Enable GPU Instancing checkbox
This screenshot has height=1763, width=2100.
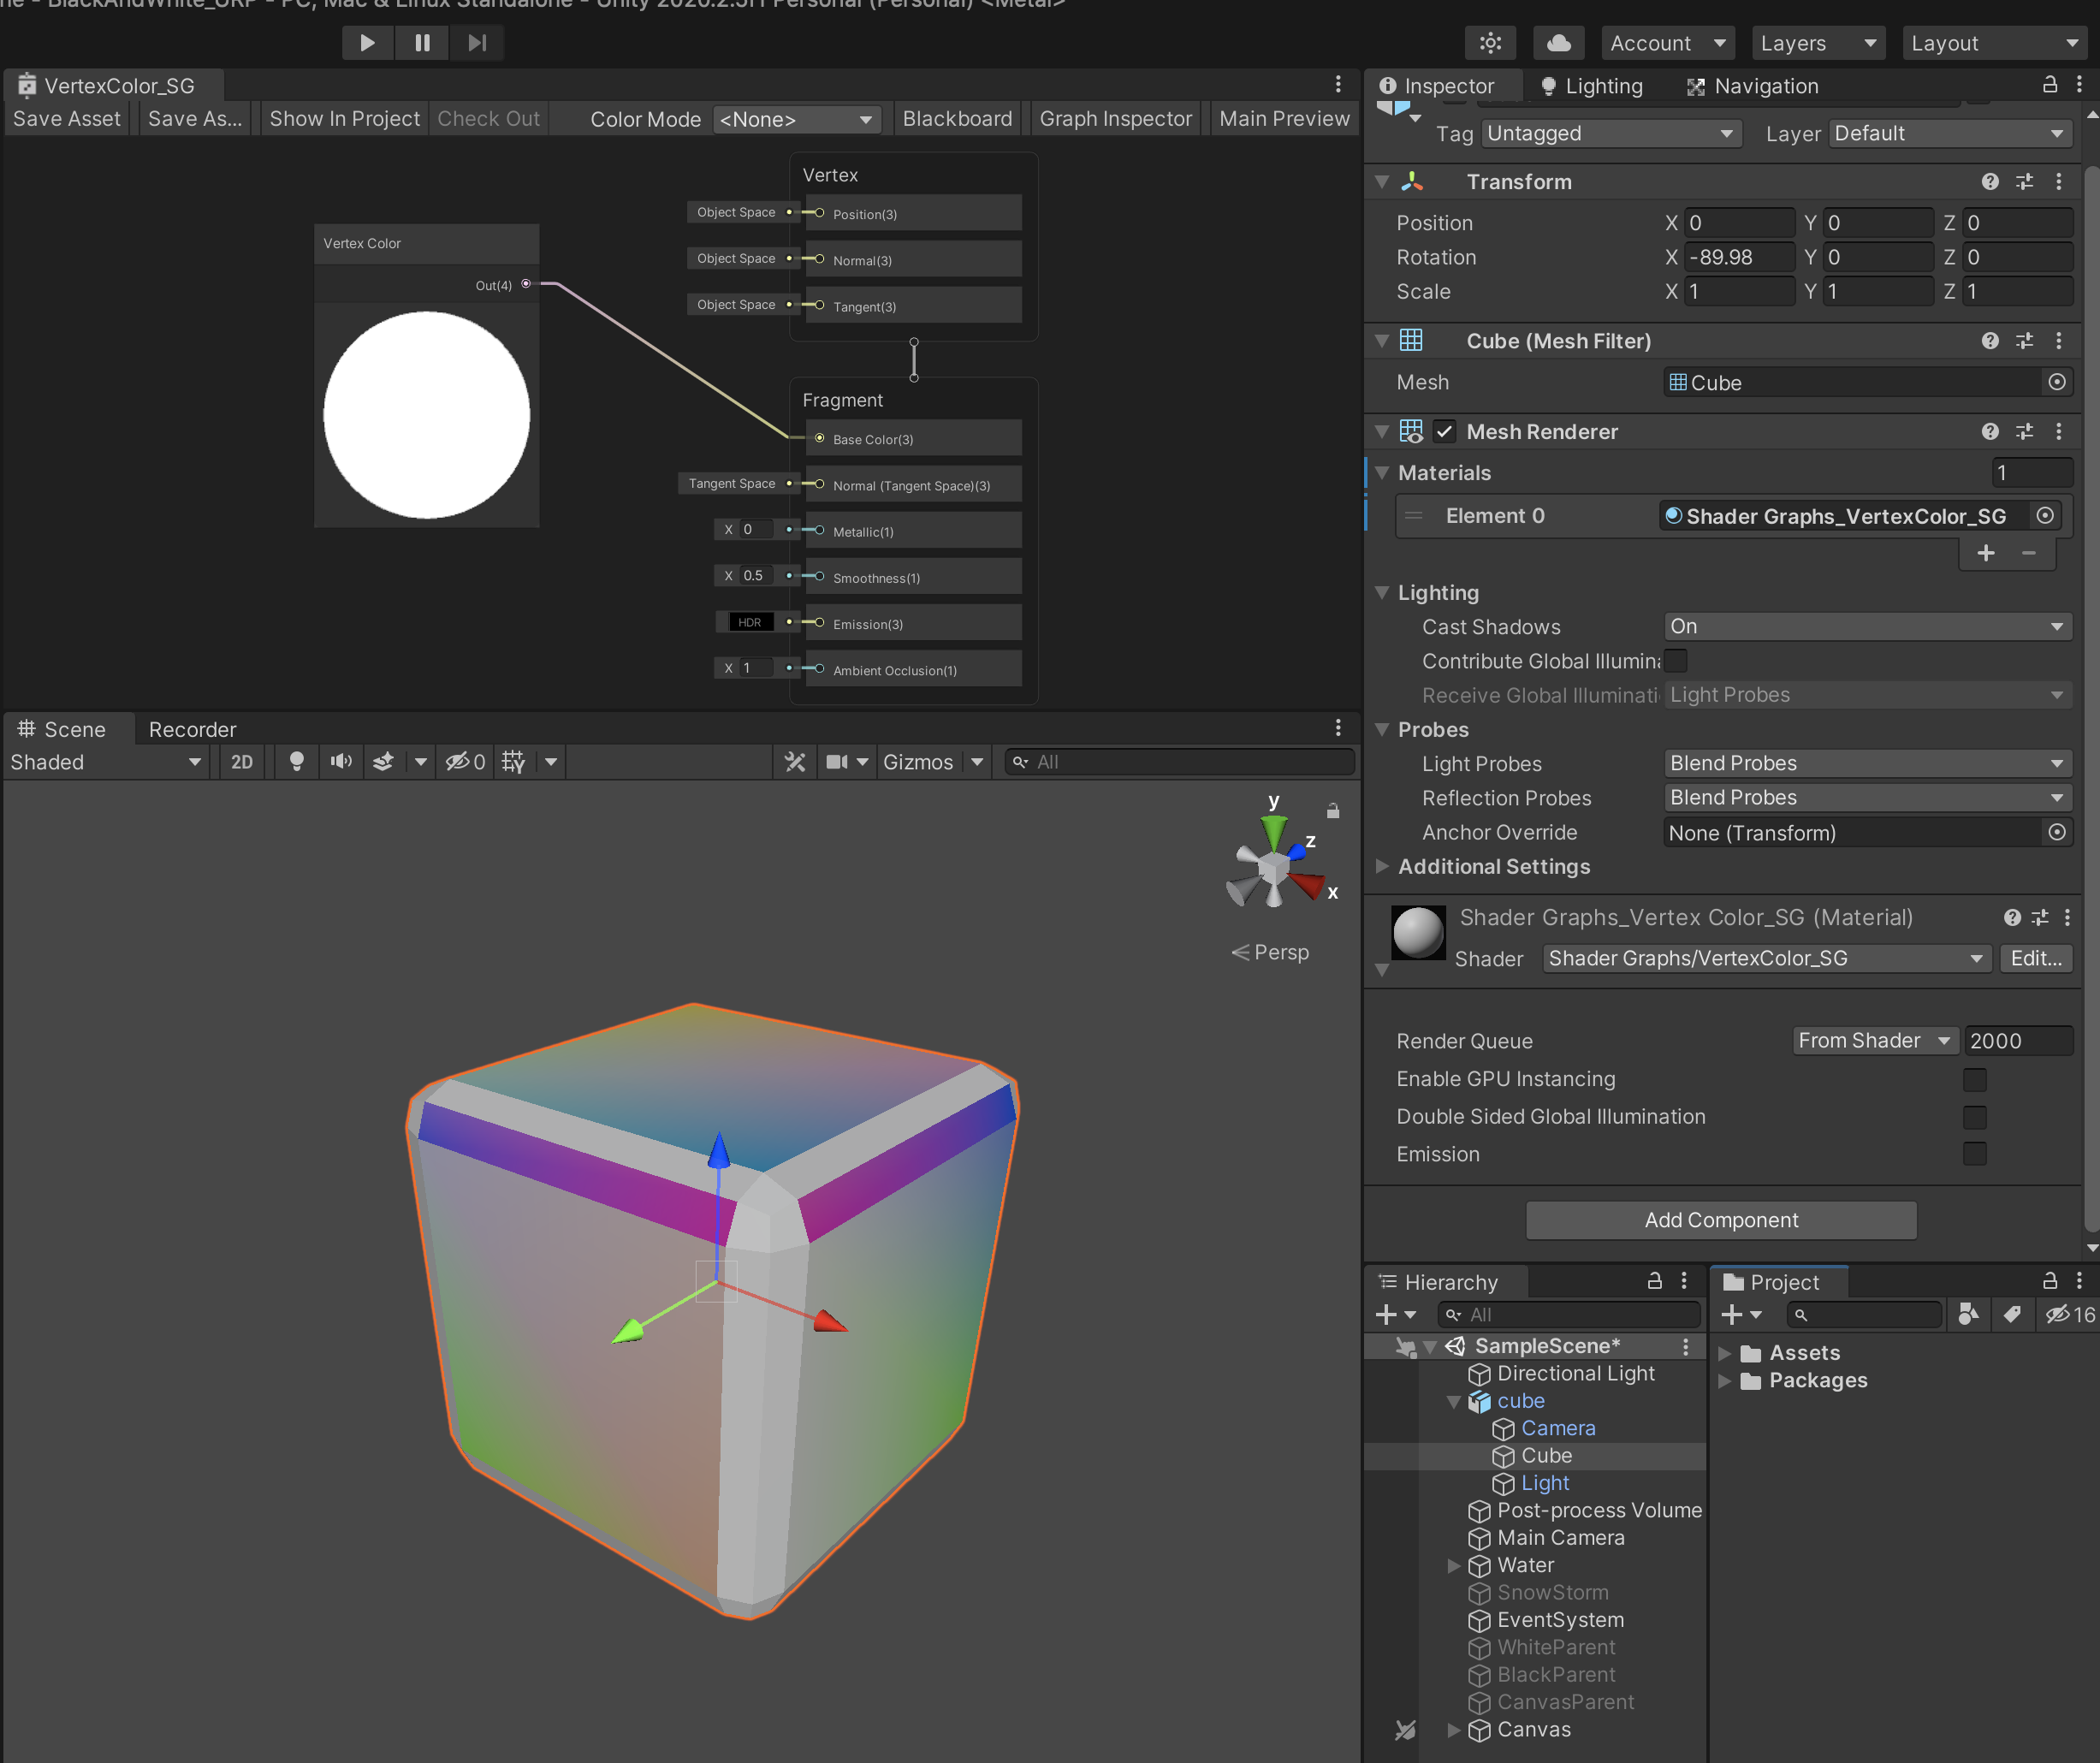pyautogui.click(x=1974, y=1079)
